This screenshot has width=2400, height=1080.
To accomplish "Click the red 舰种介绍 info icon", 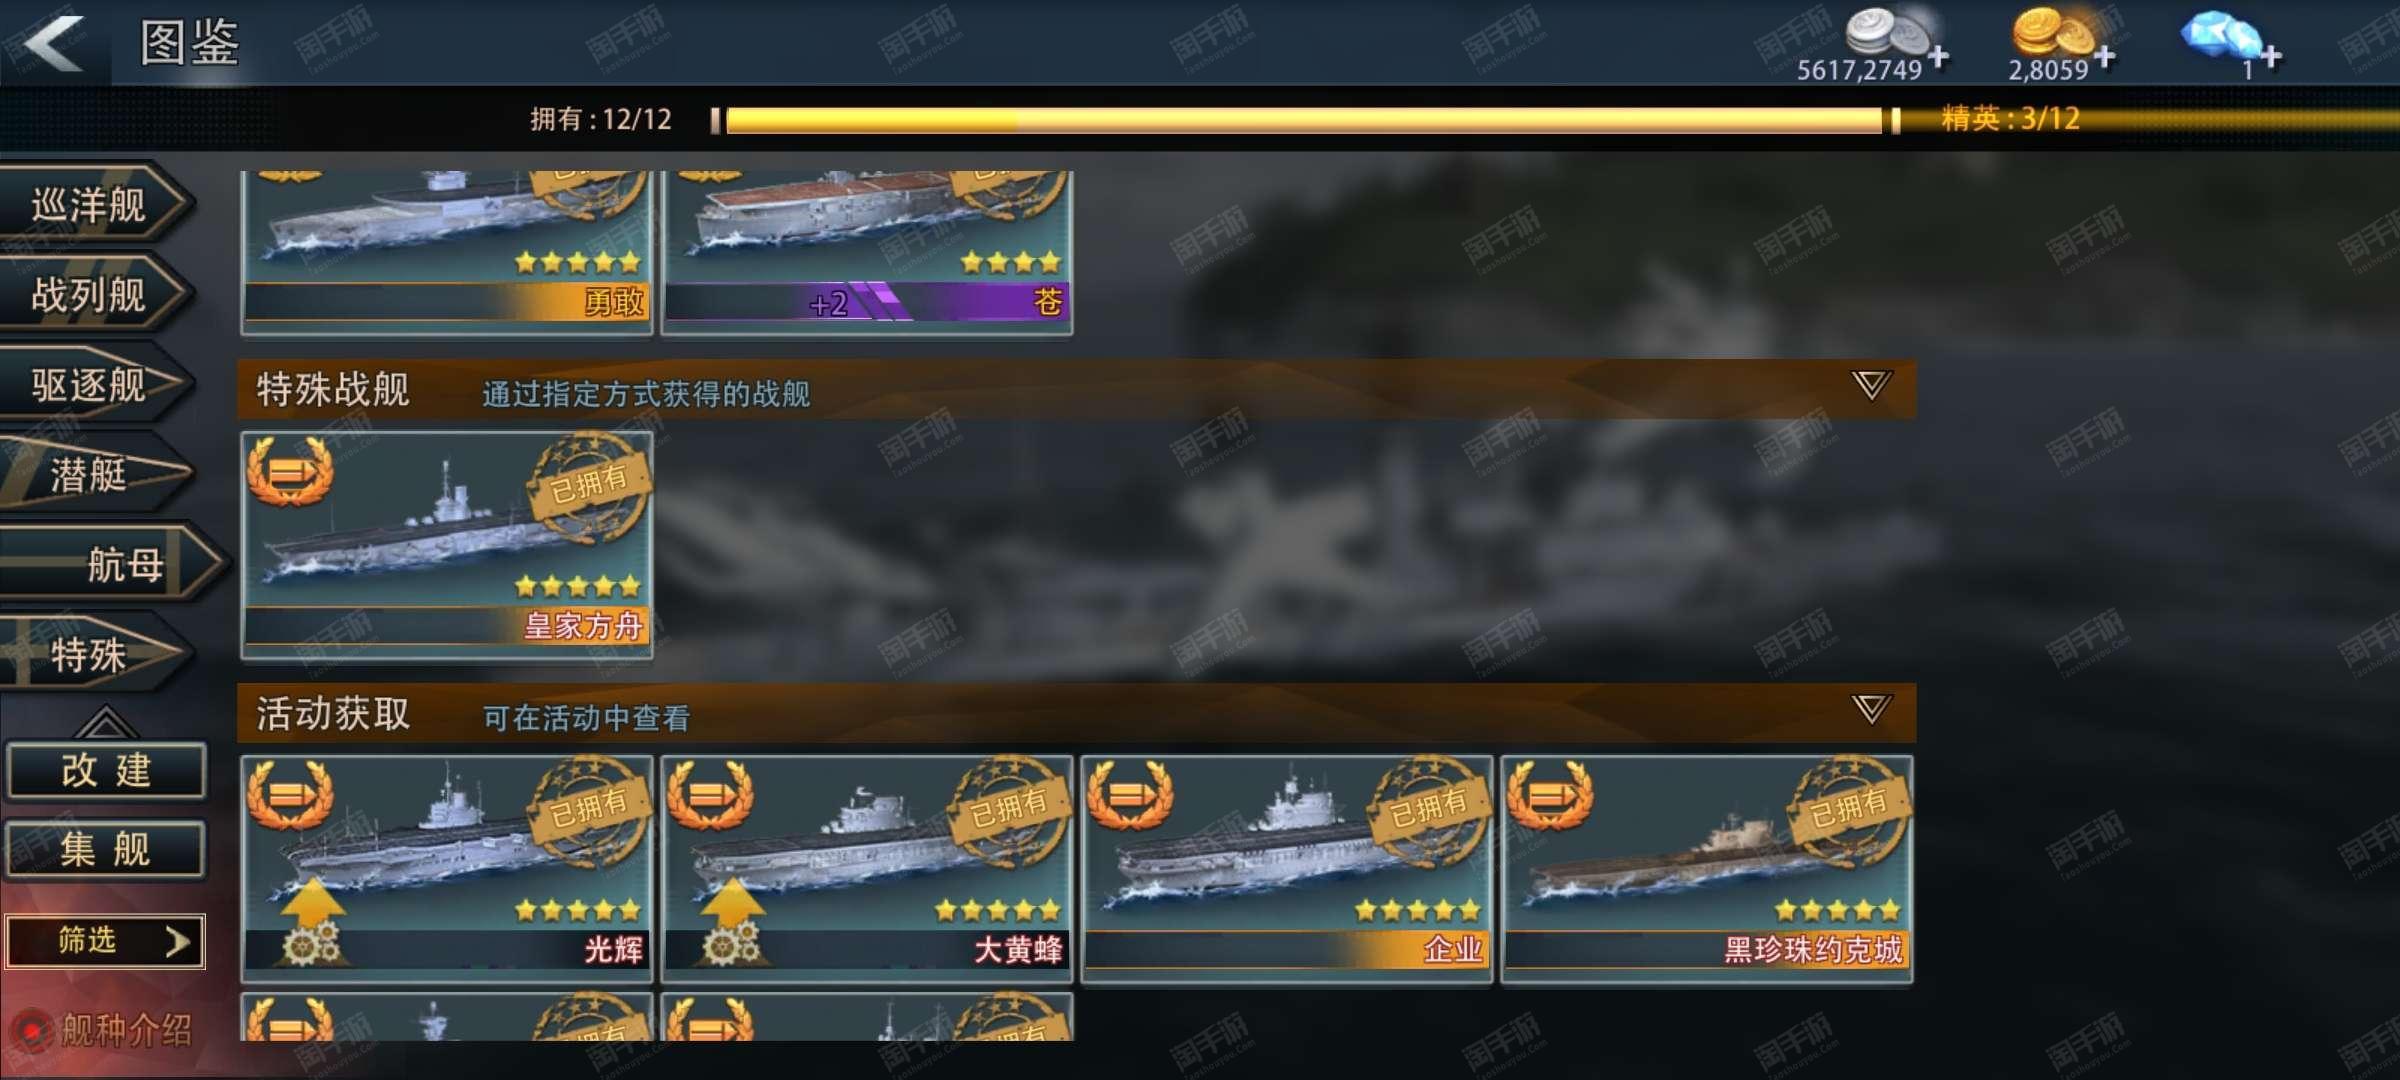I will point(32,1030).
